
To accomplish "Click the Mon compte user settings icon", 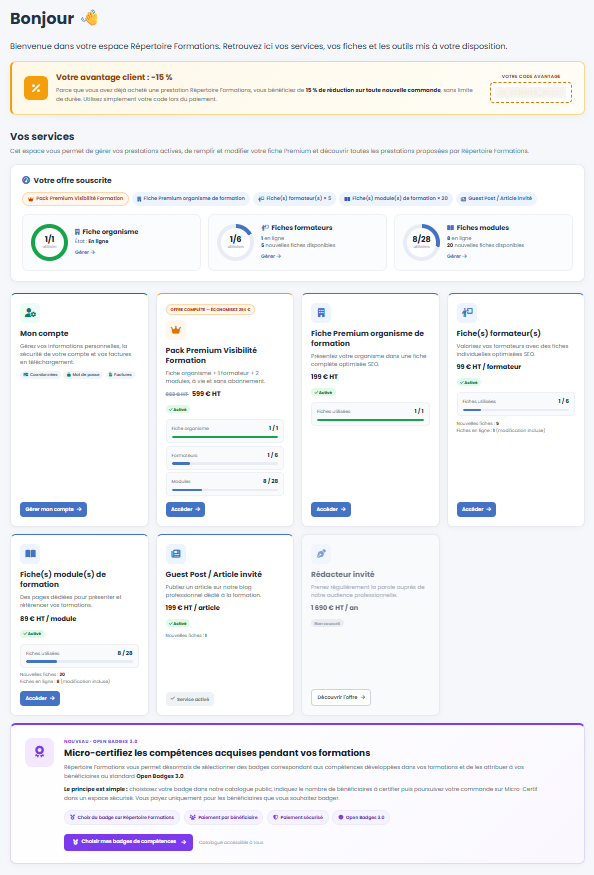I will click(30, 313).
